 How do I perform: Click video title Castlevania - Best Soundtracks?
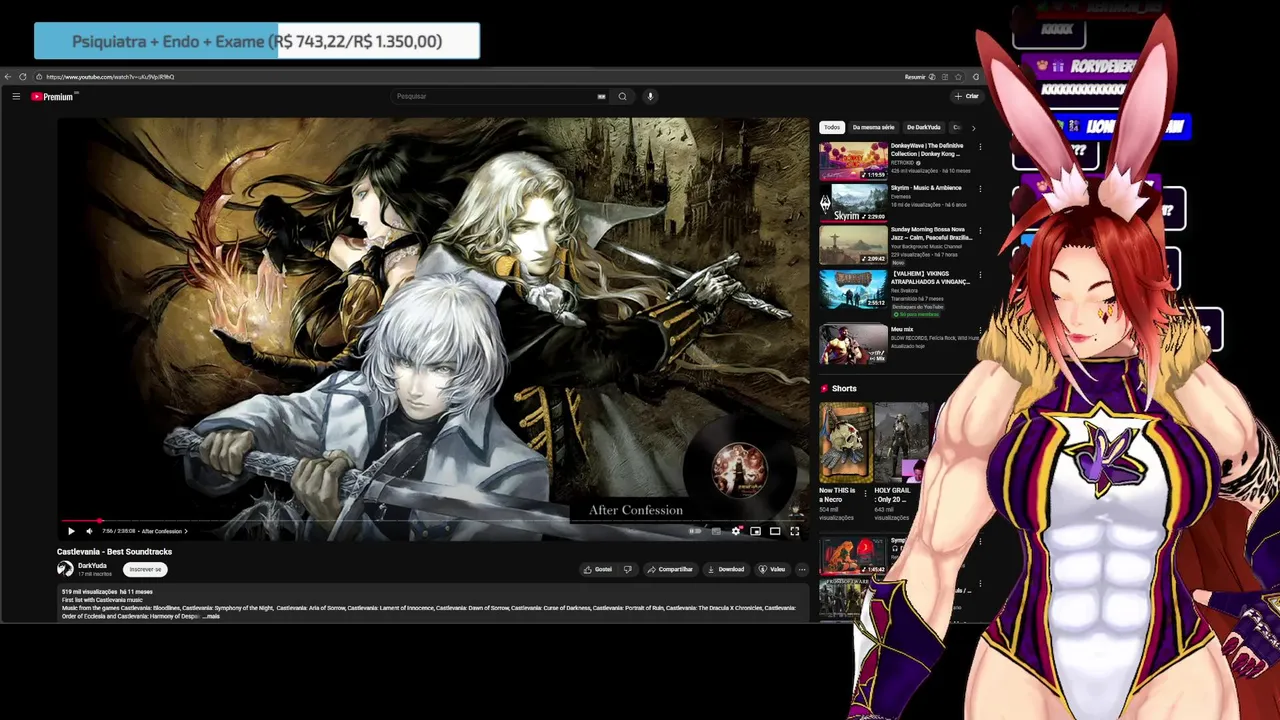tap(114, 552)
